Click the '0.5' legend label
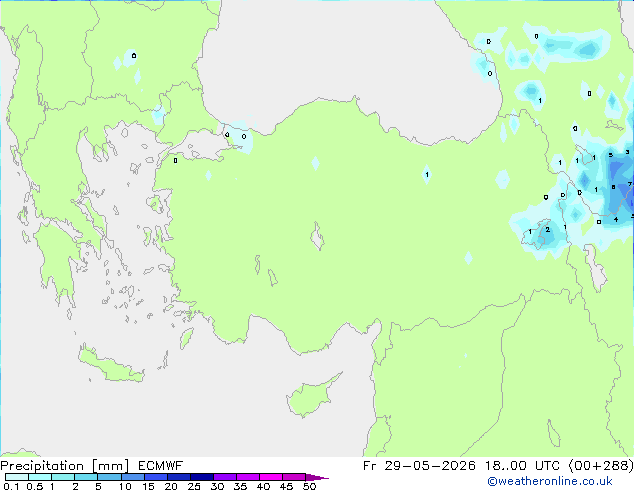634x490 pixels. (34, 486)
